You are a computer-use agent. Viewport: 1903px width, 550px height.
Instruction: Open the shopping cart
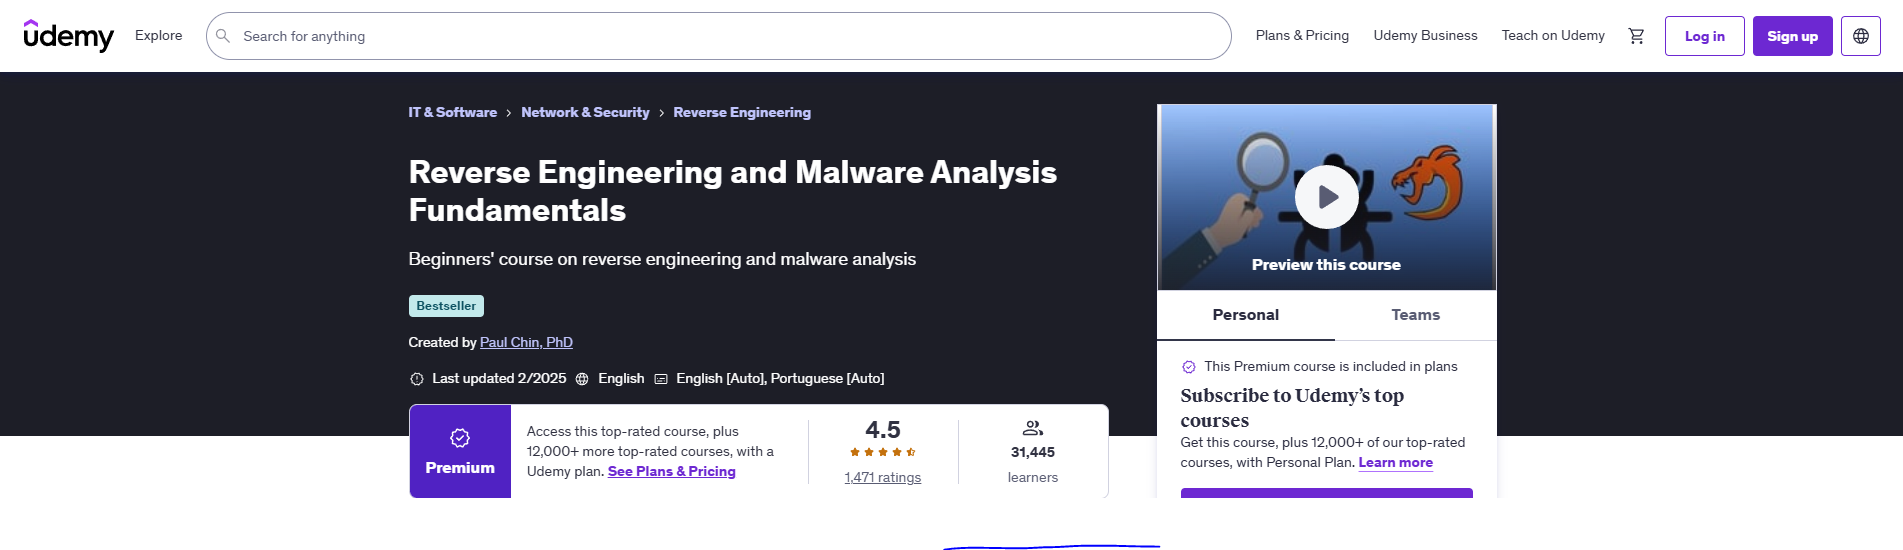click(1636, 36)
